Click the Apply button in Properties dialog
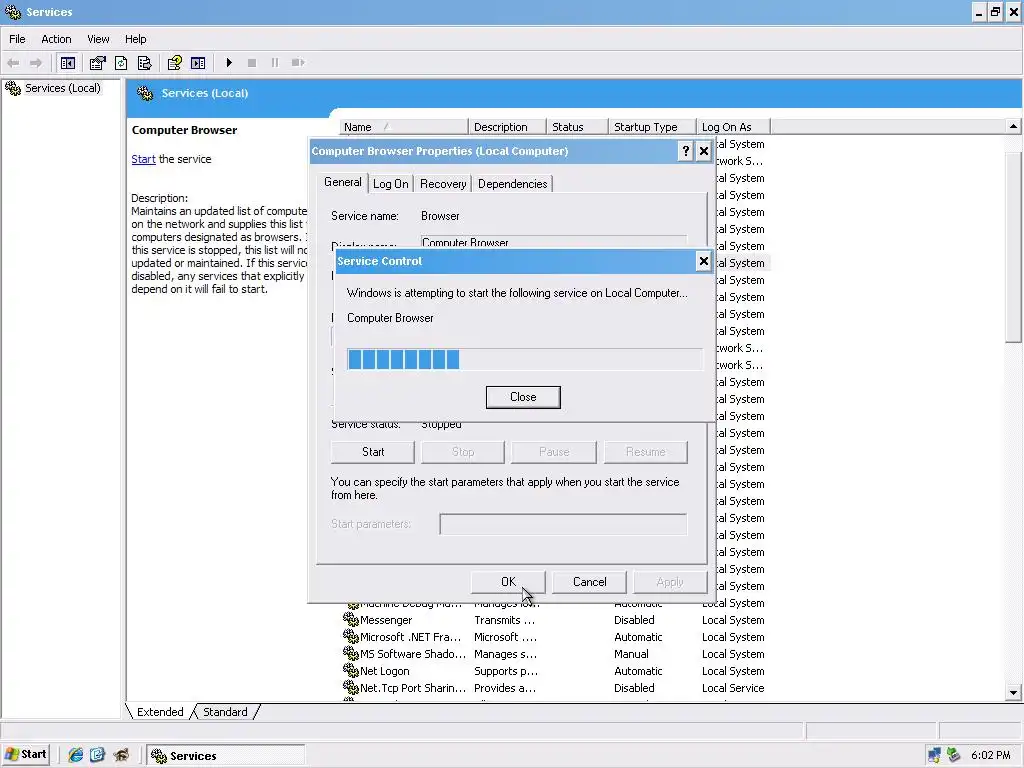1024x768 pixels. (669, 582)
